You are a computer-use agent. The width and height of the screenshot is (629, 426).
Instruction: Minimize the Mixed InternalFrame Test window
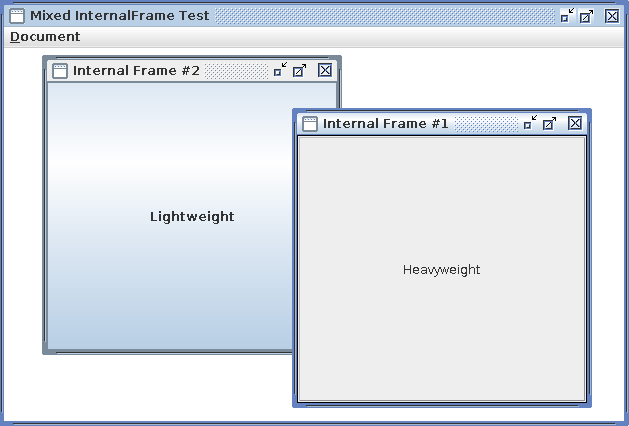[x=567, y=16]
